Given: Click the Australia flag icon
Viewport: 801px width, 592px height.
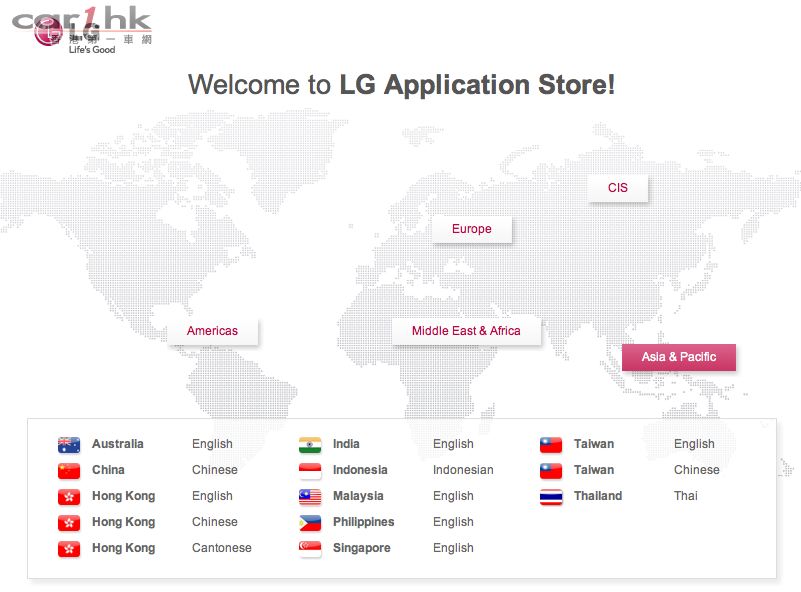Looking at the screenshot, I should click(69, 445).
